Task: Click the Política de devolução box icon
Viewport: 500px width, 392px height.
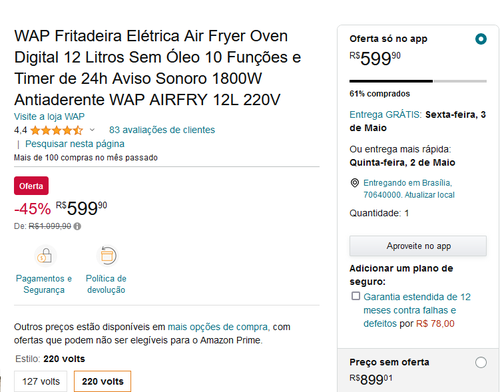Action: [107, 256]
